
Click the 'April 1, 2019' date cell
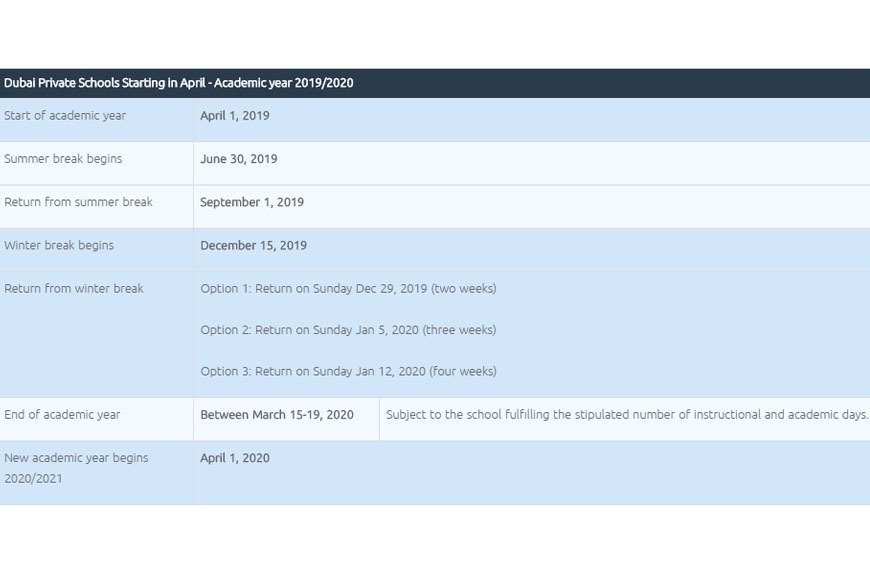[235, 116]
